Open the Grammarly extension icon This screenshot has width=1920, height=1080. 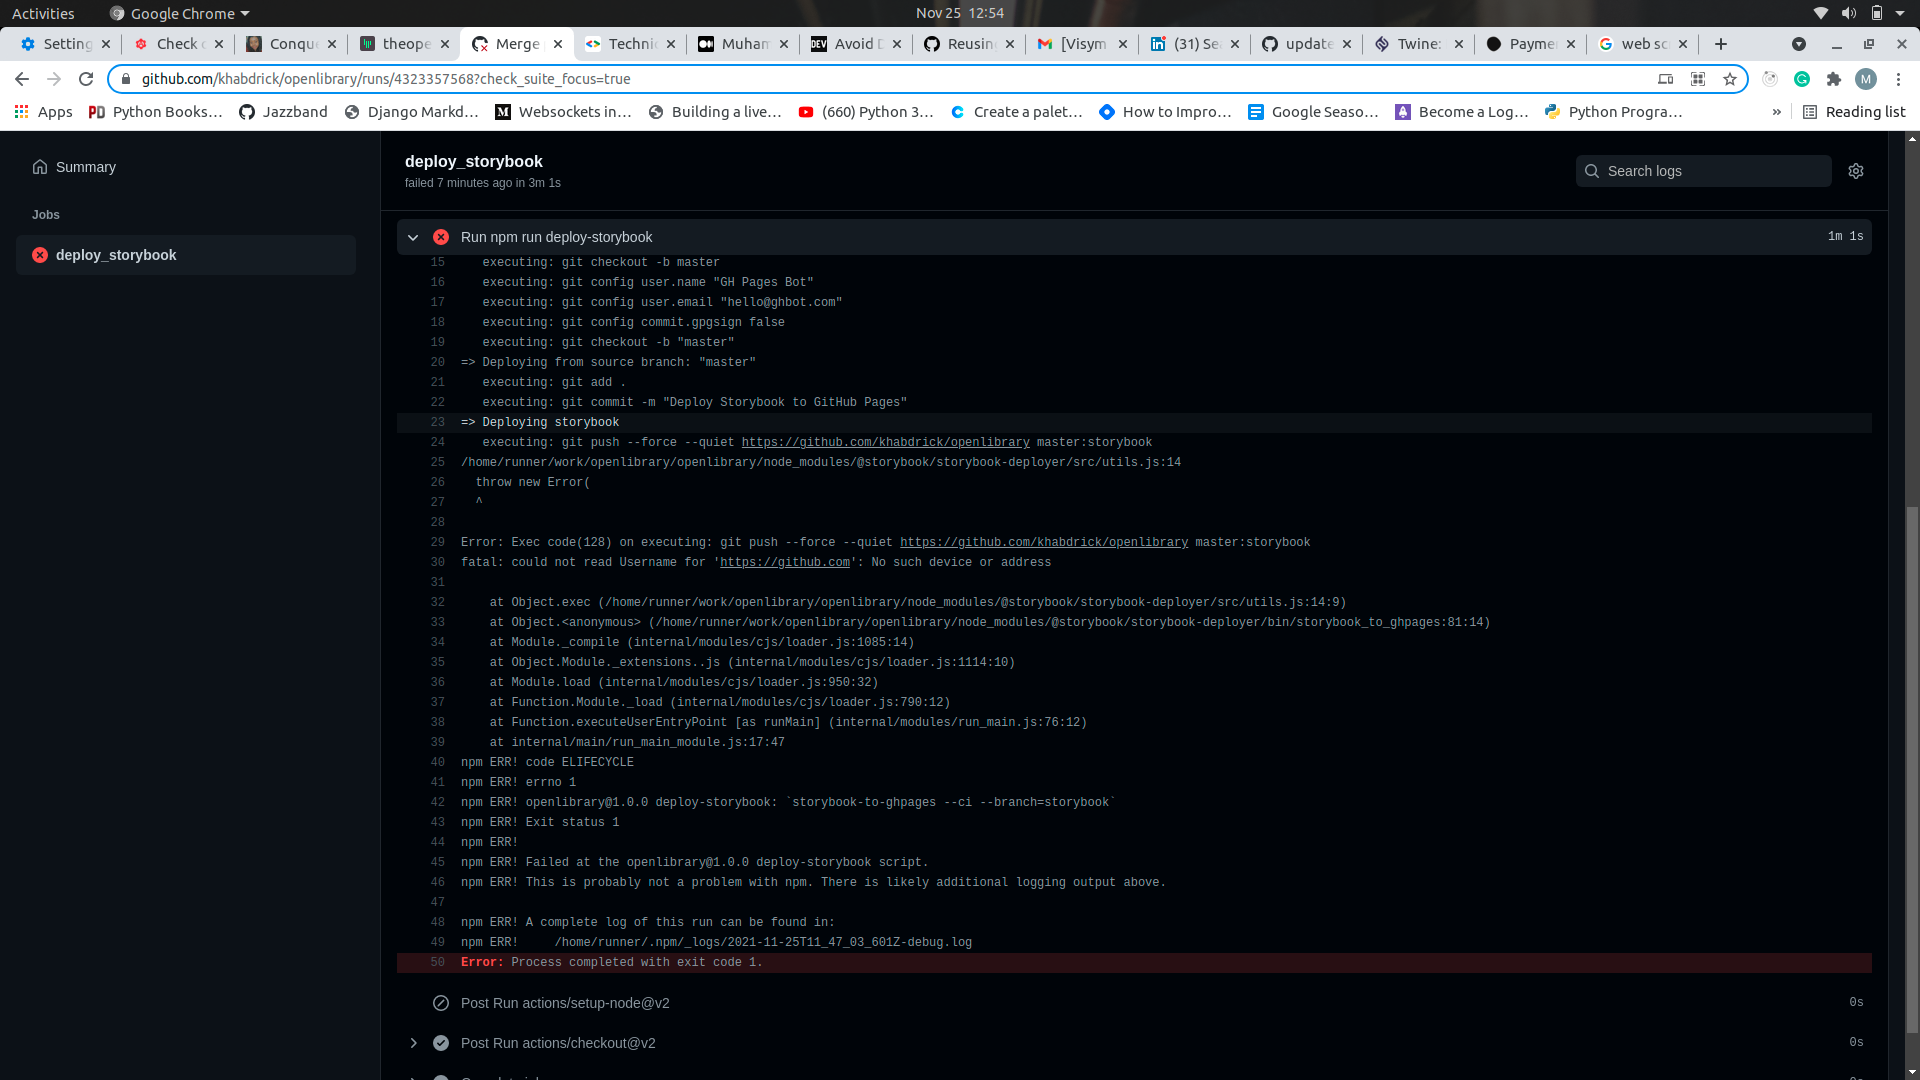pos(1803,79)
